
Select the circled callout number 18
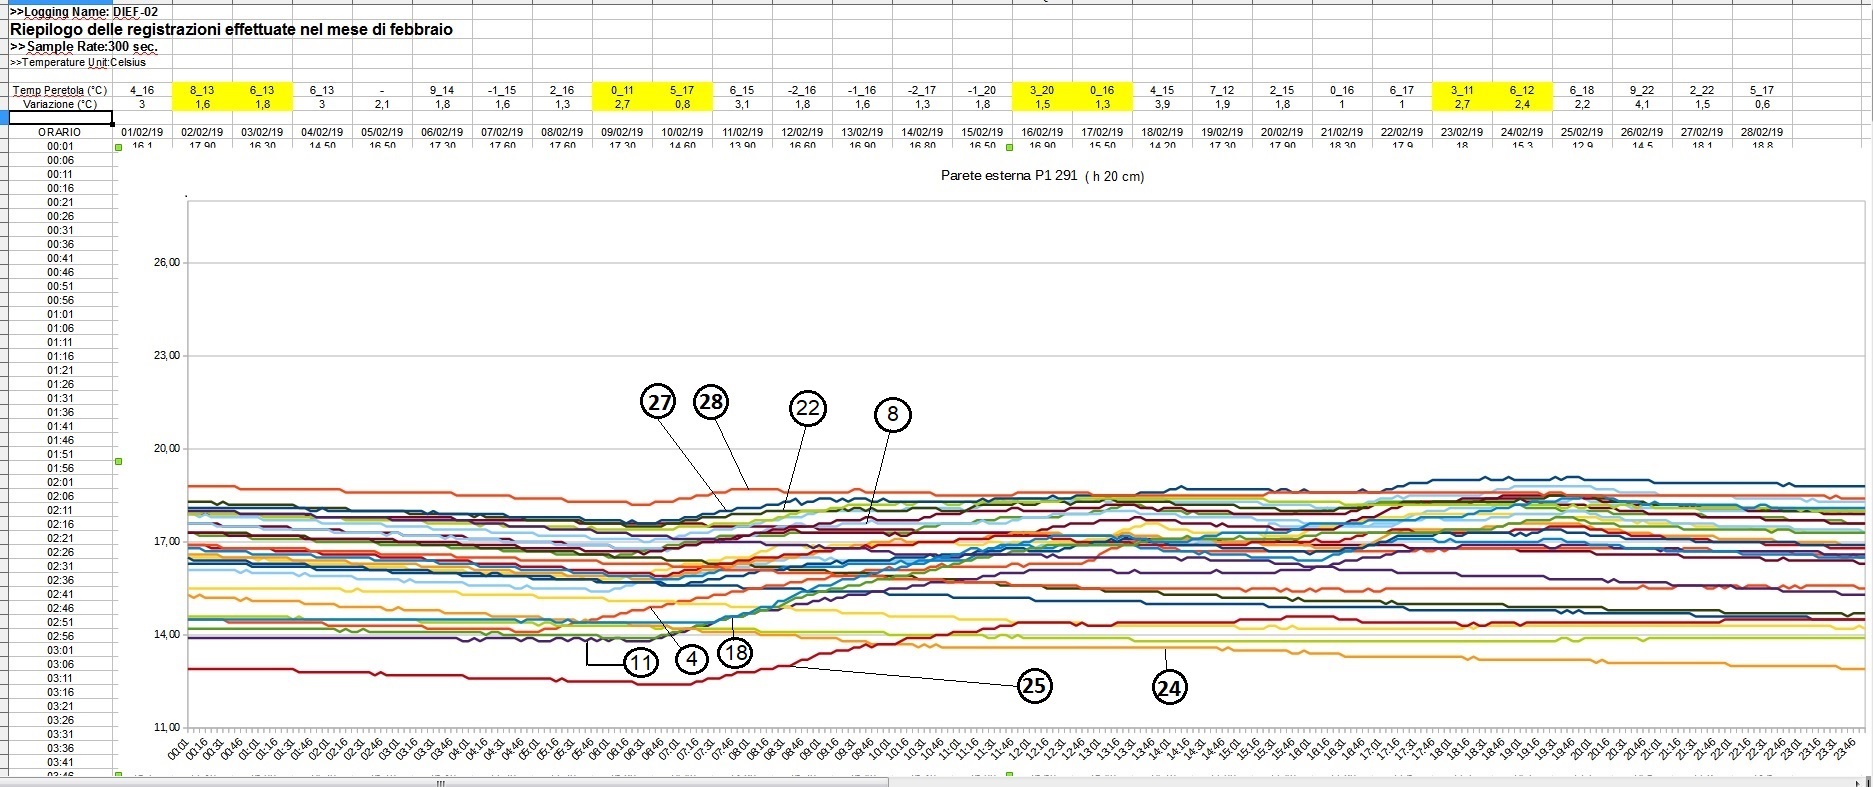[735, 653]
